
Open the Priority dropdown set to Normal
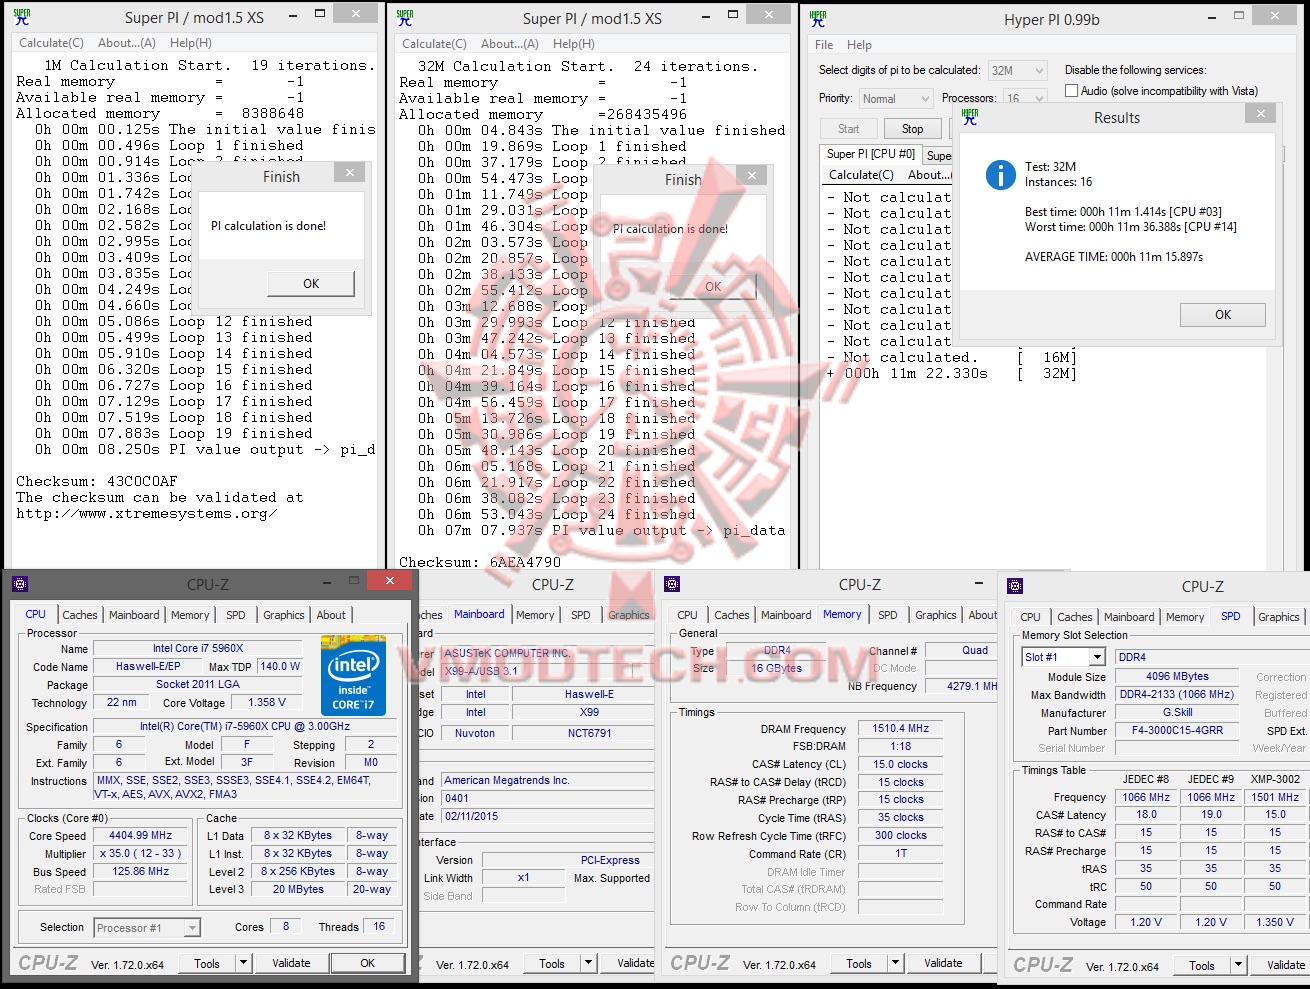click(x=895, y=98)
